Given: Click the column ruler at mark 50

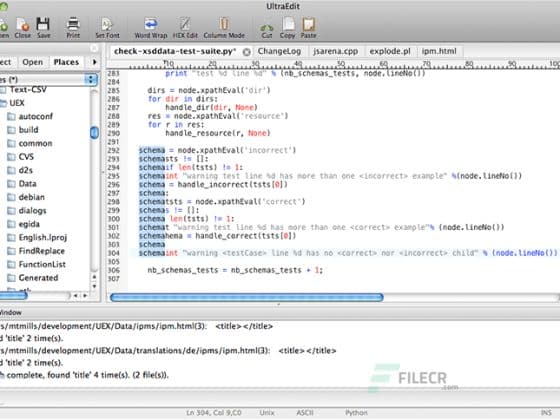Looking at the screenshot, I should 341,65.
